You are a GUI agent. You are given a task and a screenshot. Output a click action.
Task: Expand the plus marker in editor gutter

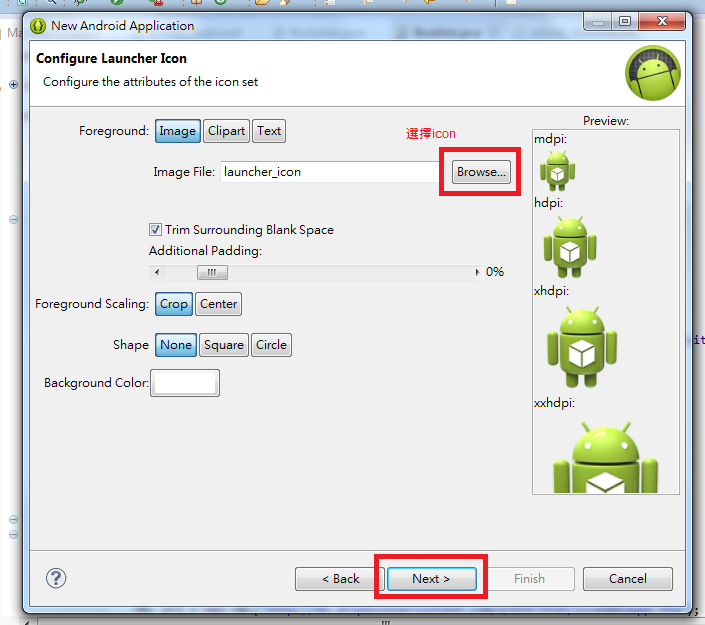[x=13, y=85]
